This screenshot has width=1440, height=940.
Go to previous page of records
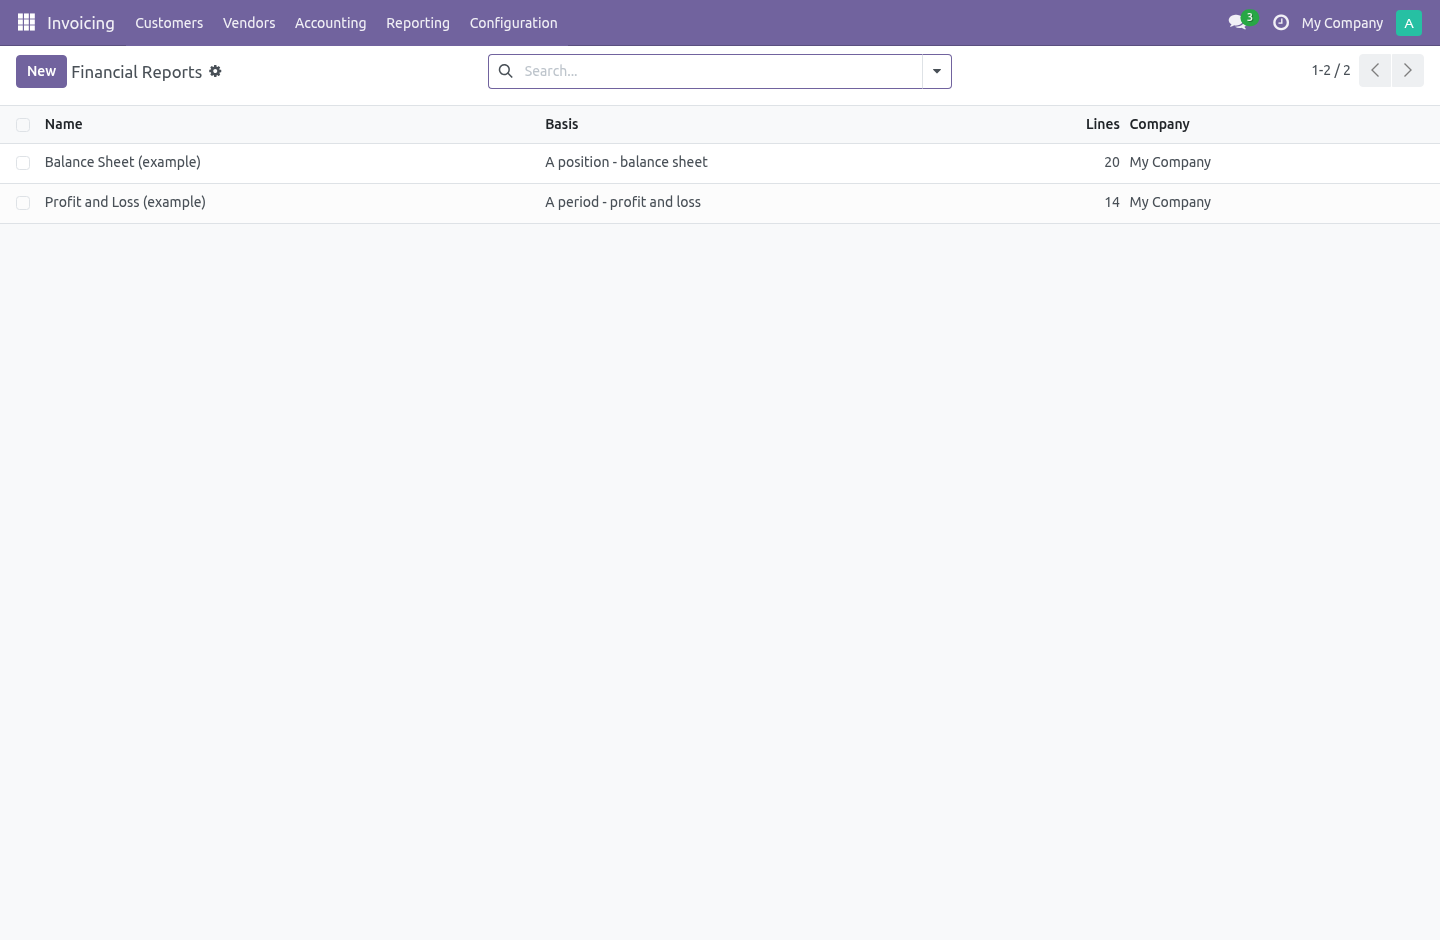(x=1375, y=71)
